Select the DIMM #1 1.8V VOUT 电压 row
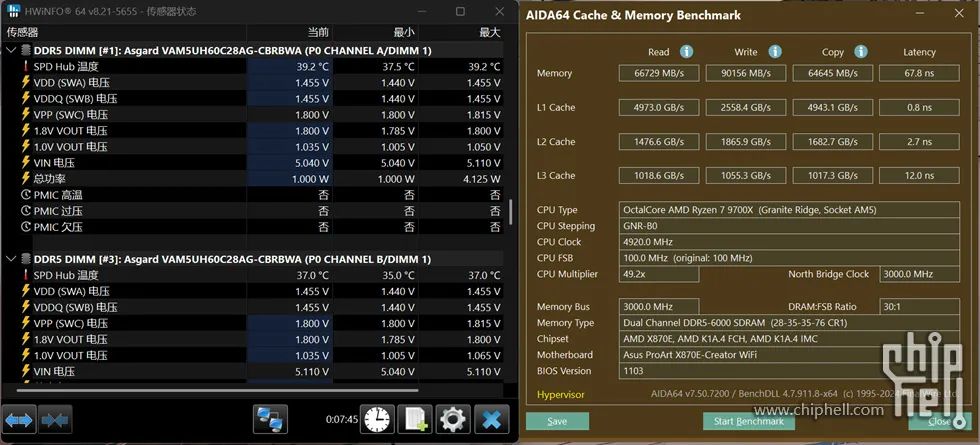 click(253, 131)
